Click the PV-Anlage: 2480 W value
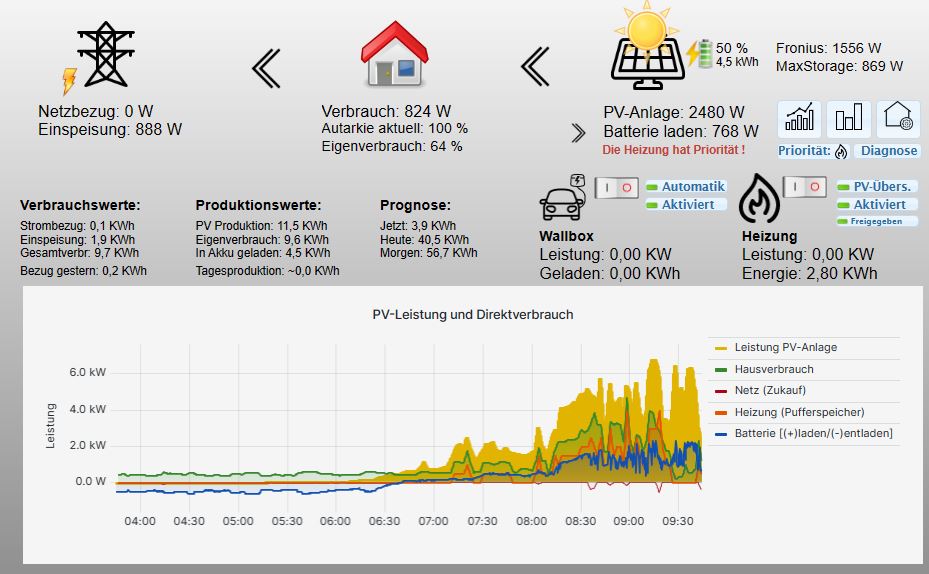The width and height of the screenshot is (929, 574). coord(674,113)
